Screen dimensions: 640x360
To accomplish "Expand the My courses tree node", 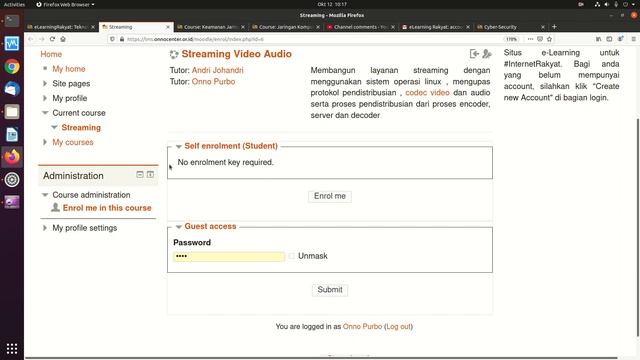I will (45, 142).
